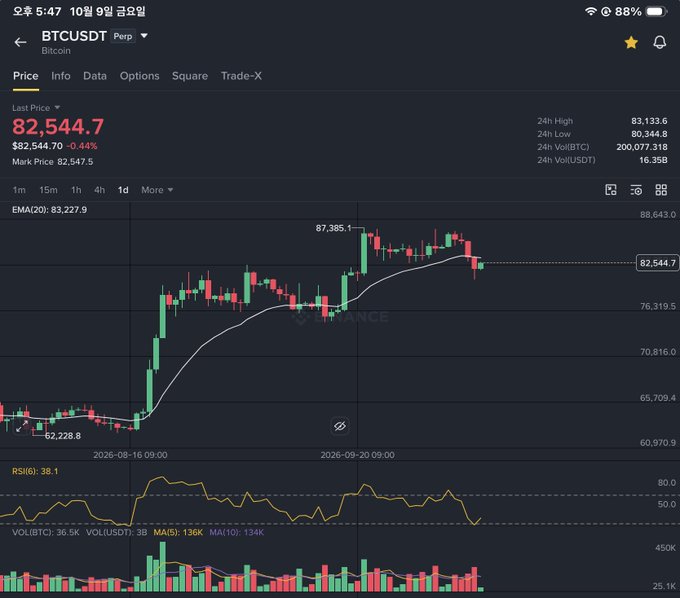Image resolution: width=680 pixels, height=598 pixels.
Task: Open the Square tab
Action: click(190, 76)
